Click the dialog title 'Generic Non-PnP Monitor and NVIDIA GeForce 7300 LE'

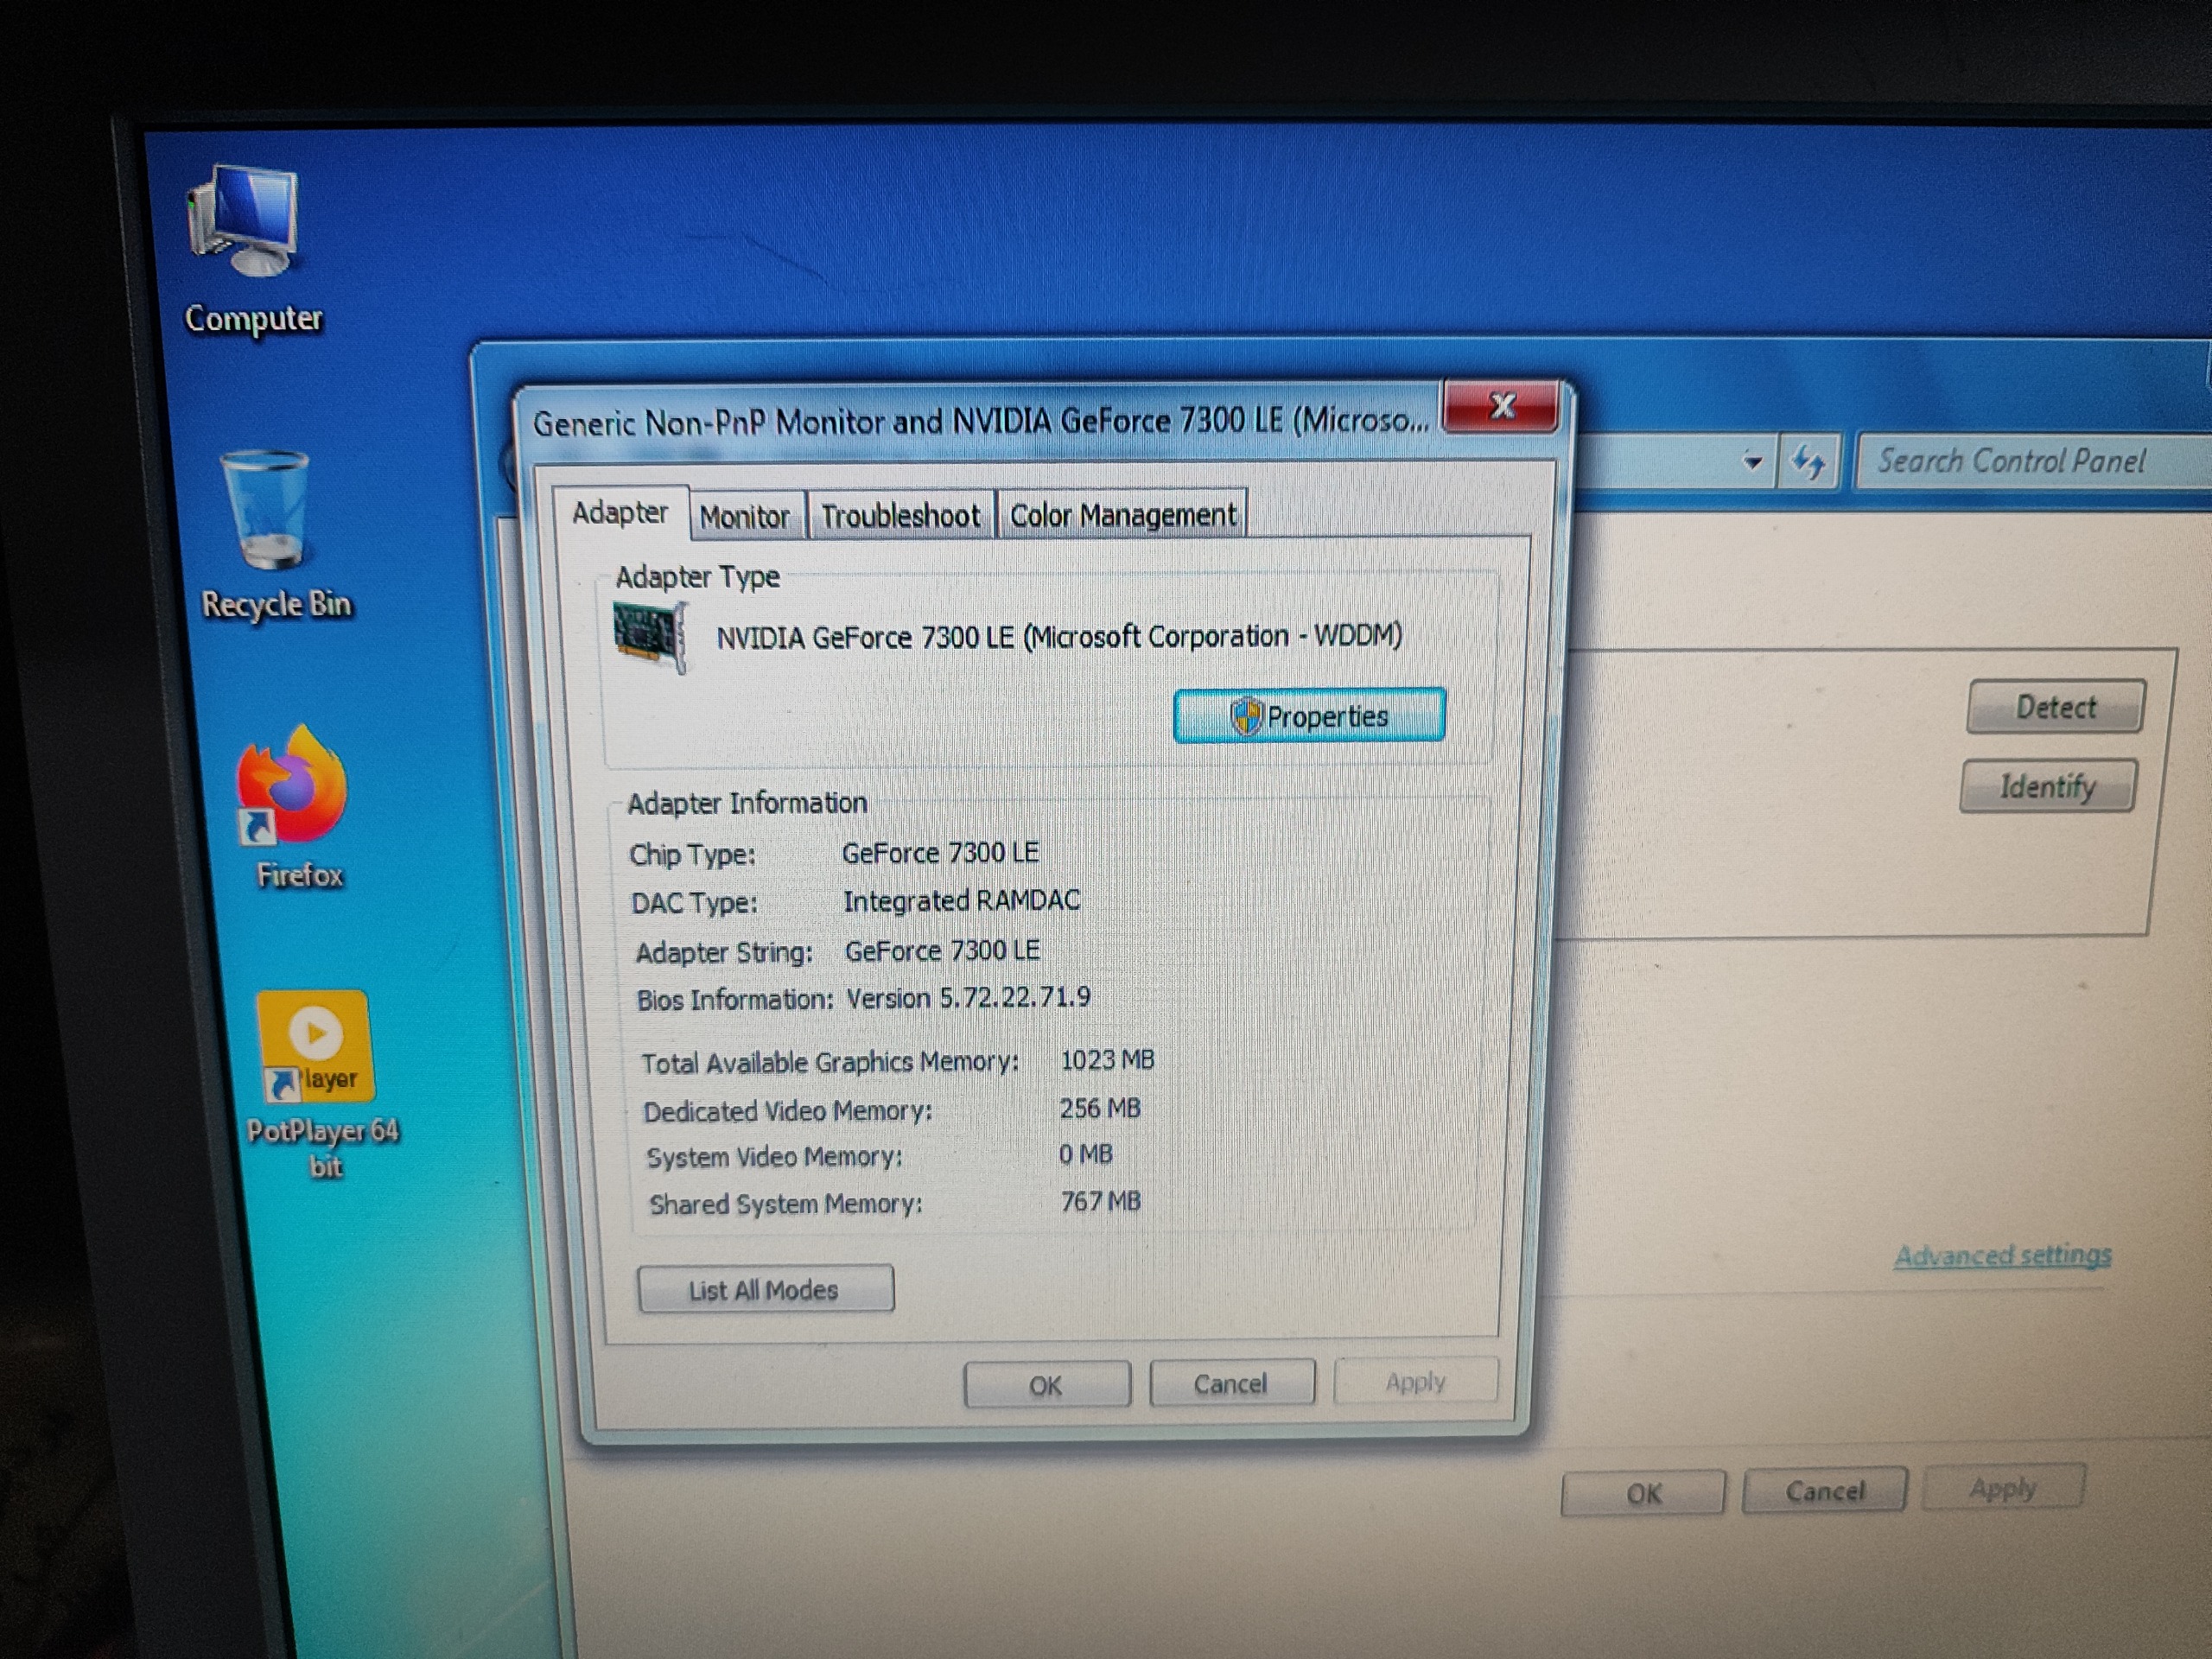click(980, 421)
